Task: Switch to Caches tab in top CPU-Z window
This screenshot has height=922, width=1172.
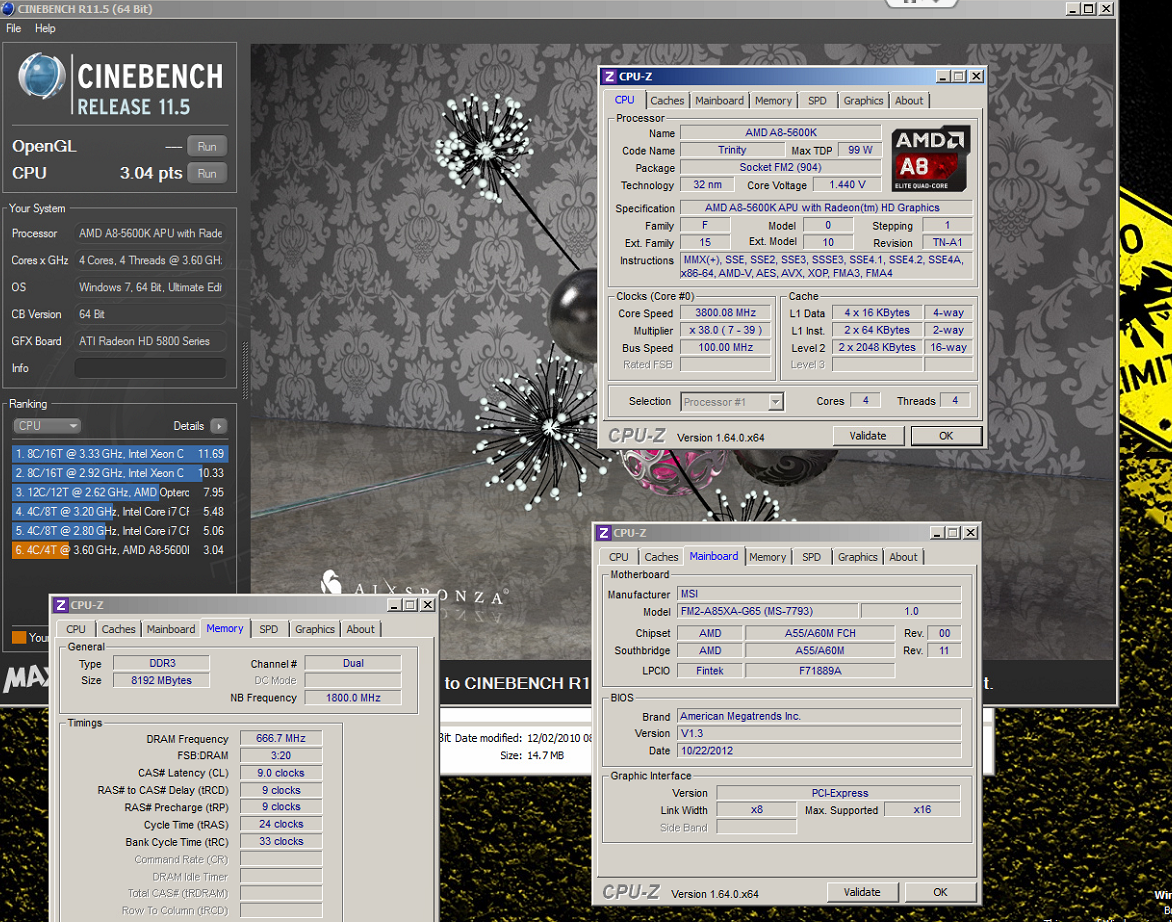Action: tap(667, 101)
